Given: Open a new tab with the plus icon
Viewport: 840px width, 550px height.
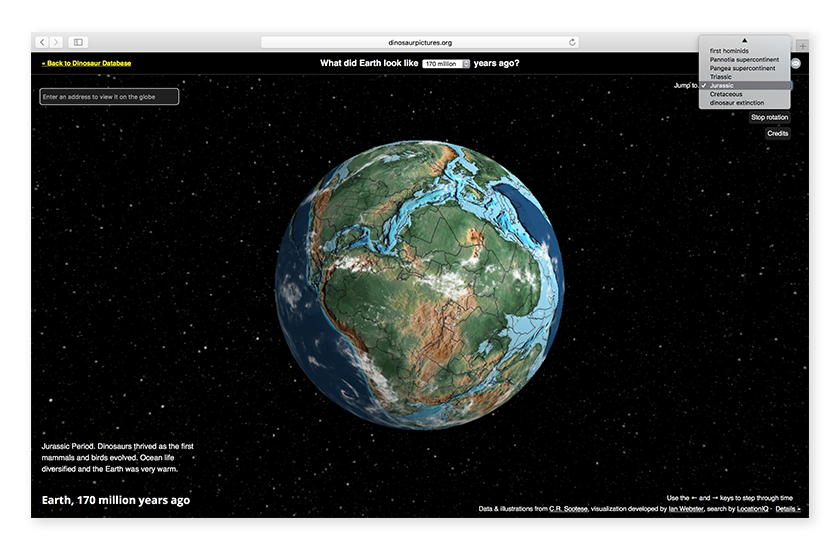Looking at the screenshot, I should [x=802, y=46].
